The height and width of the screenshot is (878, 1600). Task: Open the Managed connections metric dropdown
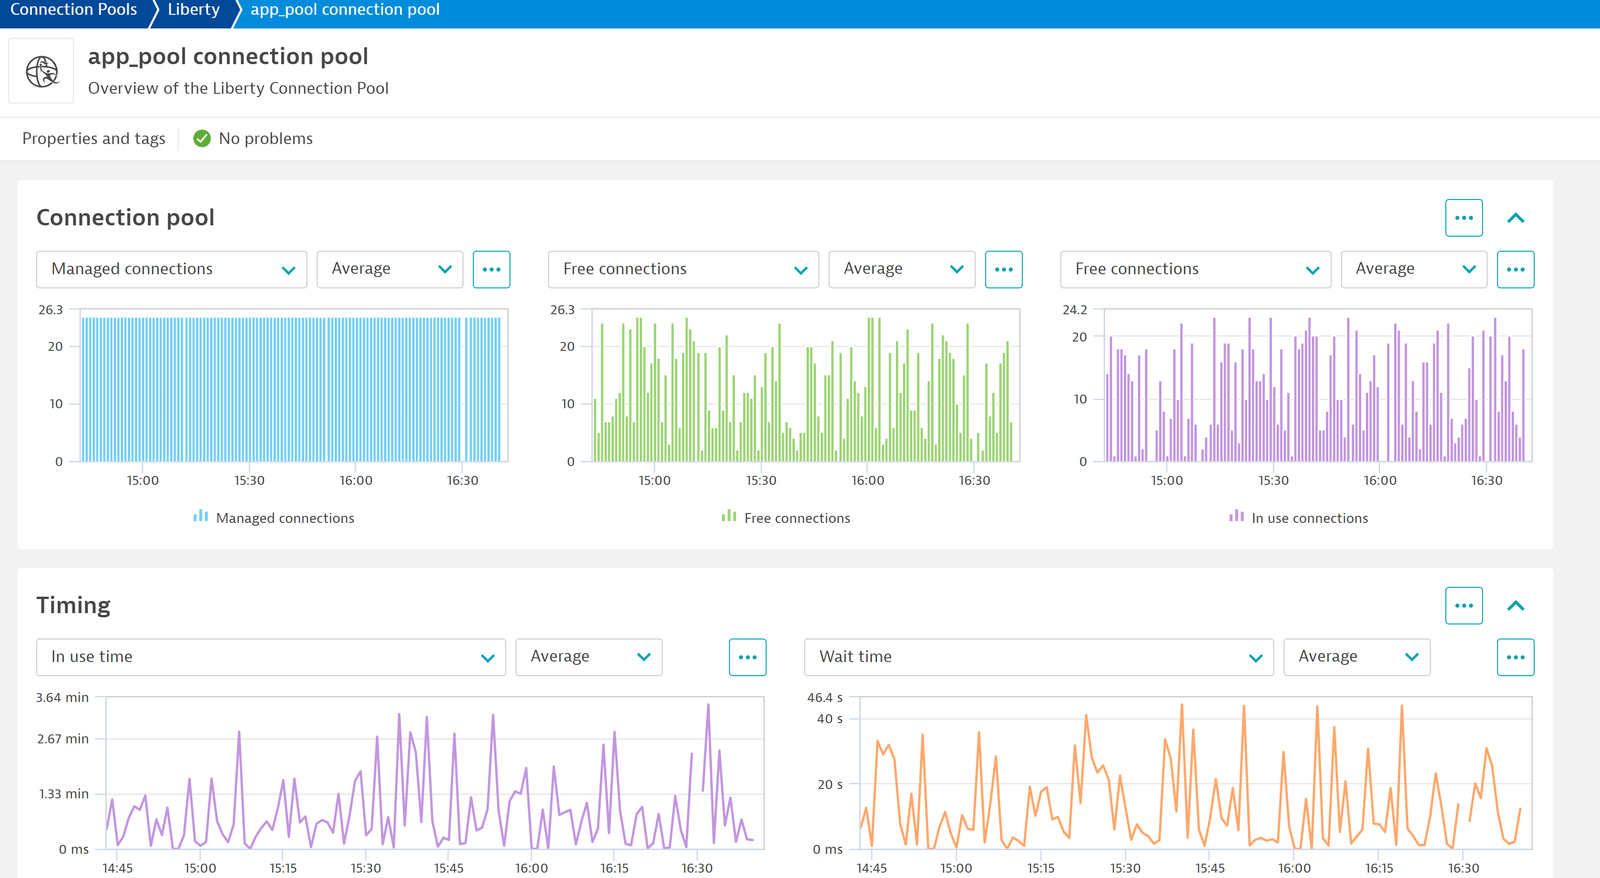(172, 269)
